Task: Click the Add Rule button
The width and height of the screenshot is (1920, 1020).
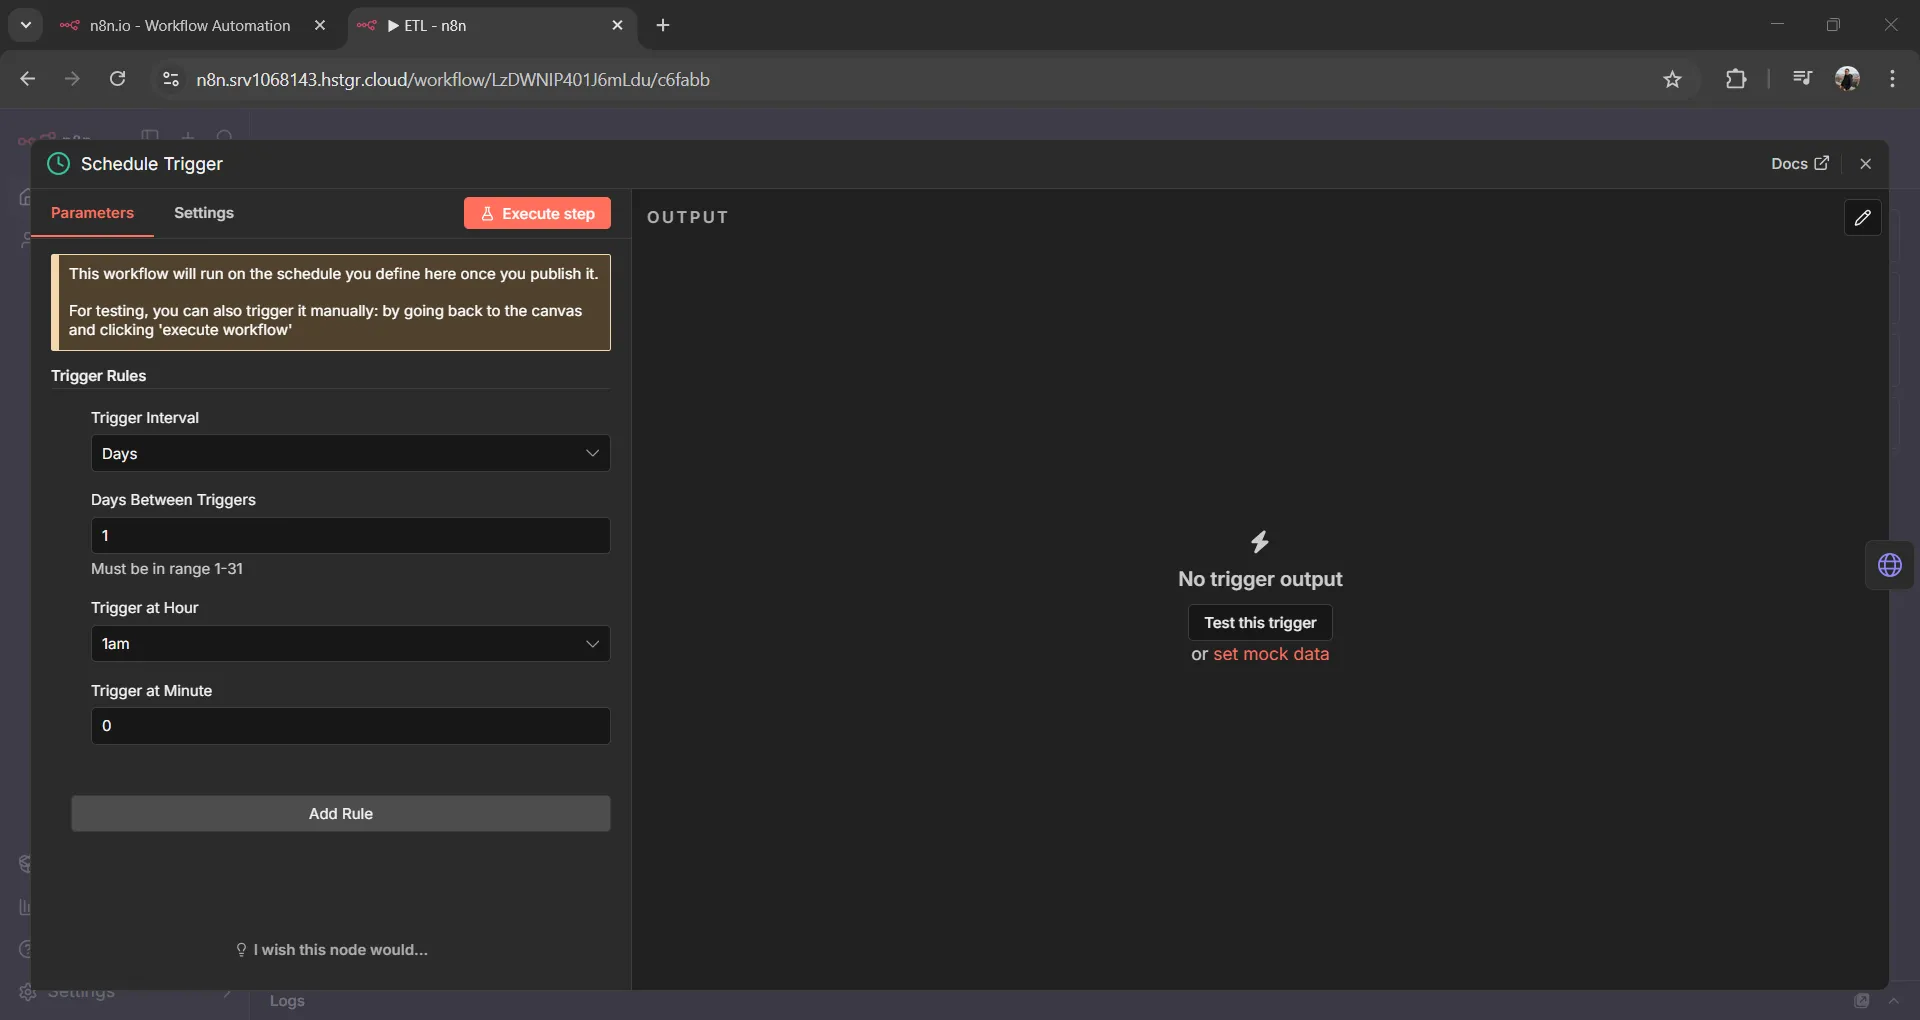Action: [x=340, y=814]
